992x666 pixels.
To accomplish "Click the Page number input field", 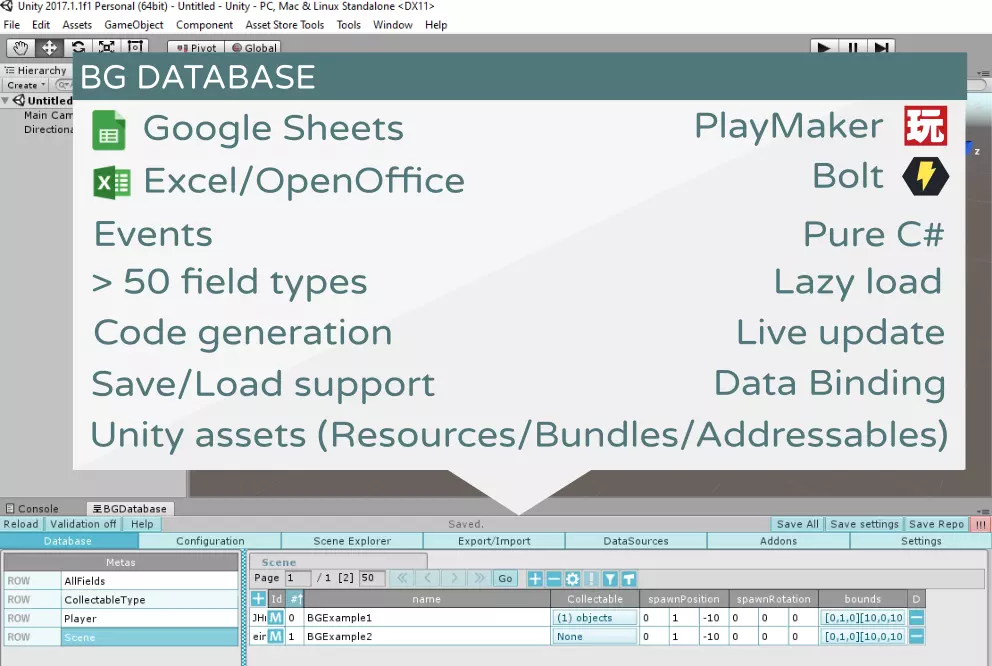I will point(298,578).
